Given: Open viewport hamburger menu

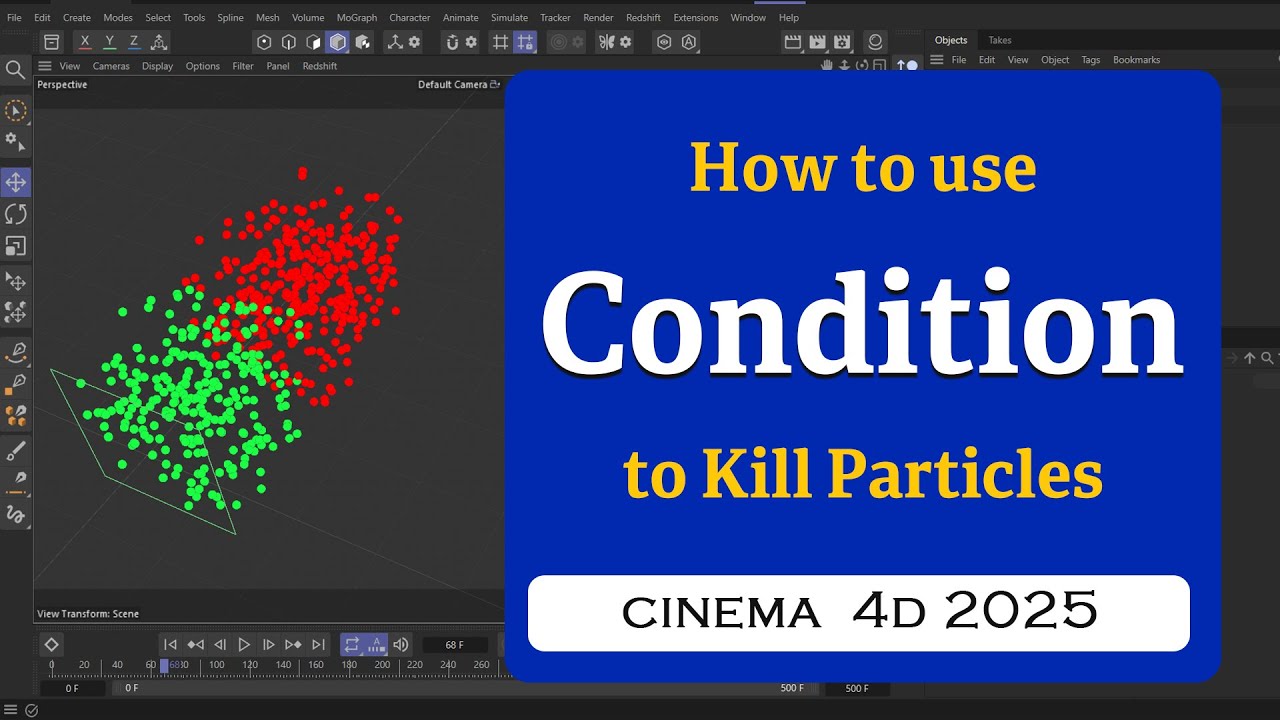Looking at the screenshot, I should coord(44,66).
